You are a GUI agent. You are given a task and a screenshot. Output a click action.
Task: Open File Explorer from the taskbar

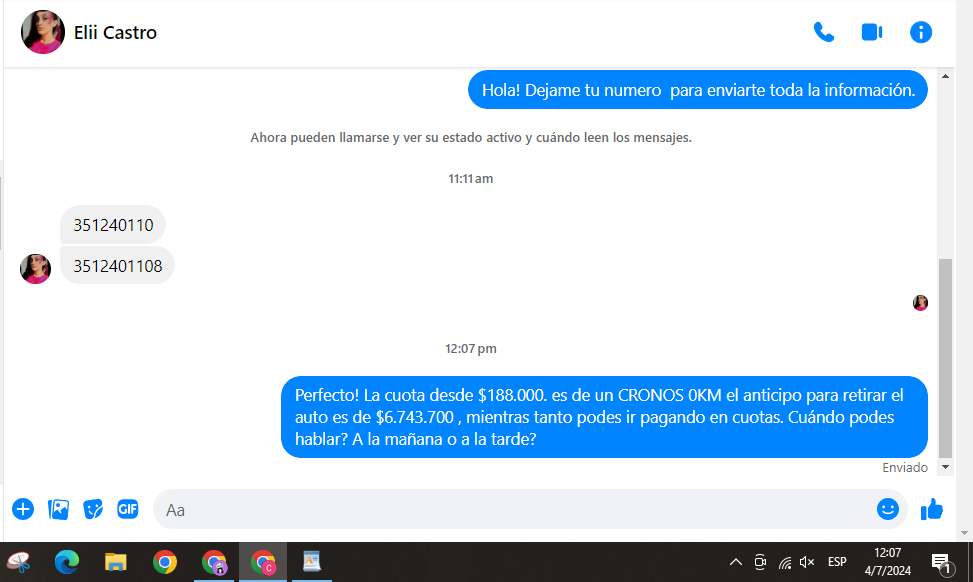pyautogui.click(x=116, y=562)
